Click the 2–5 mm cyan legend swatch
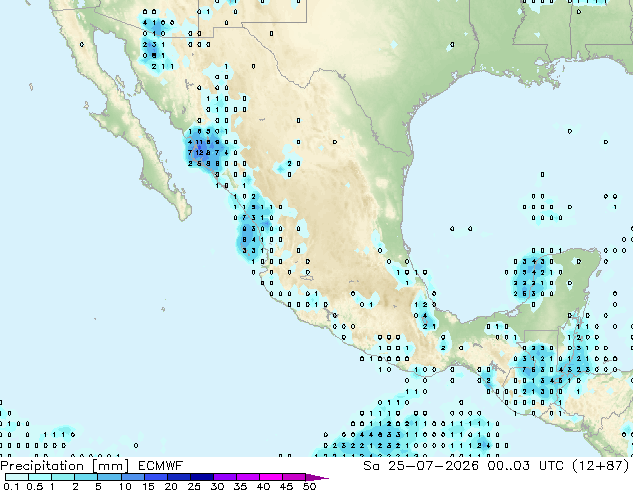The image size is (634, 490). (86, 477)
